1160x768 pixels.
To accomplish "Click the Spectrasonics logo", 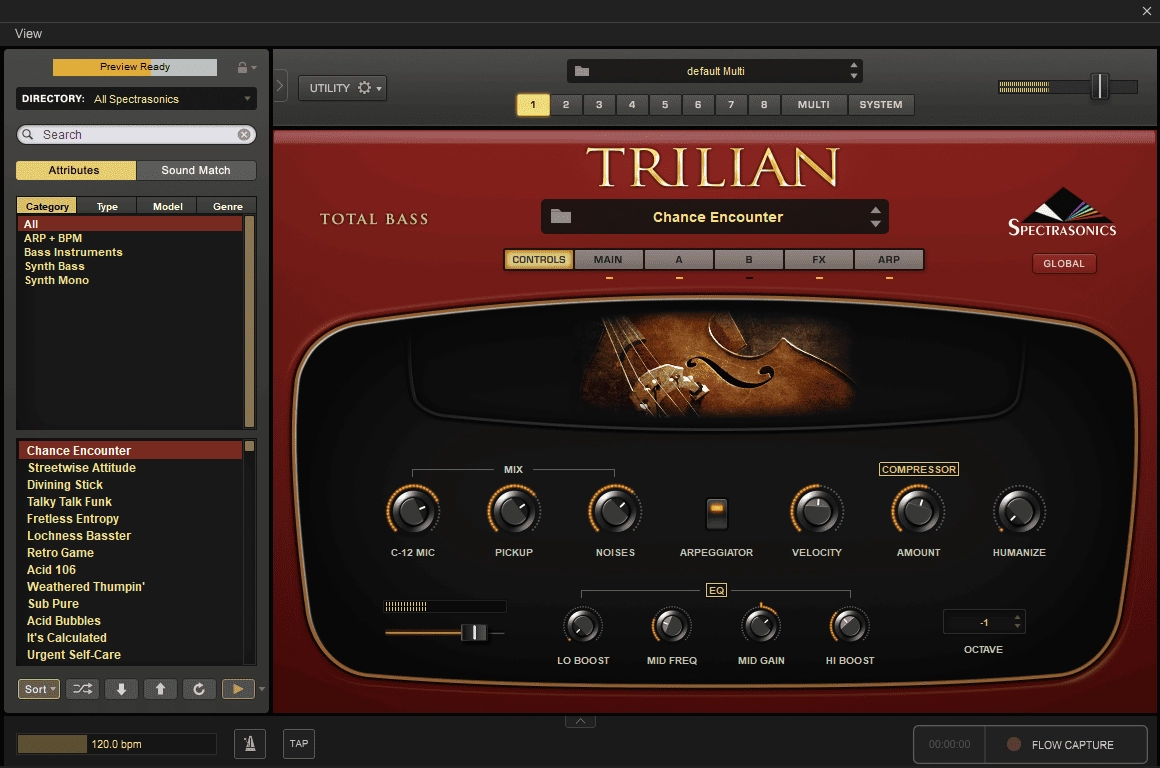I will (x=1062, y=212).
